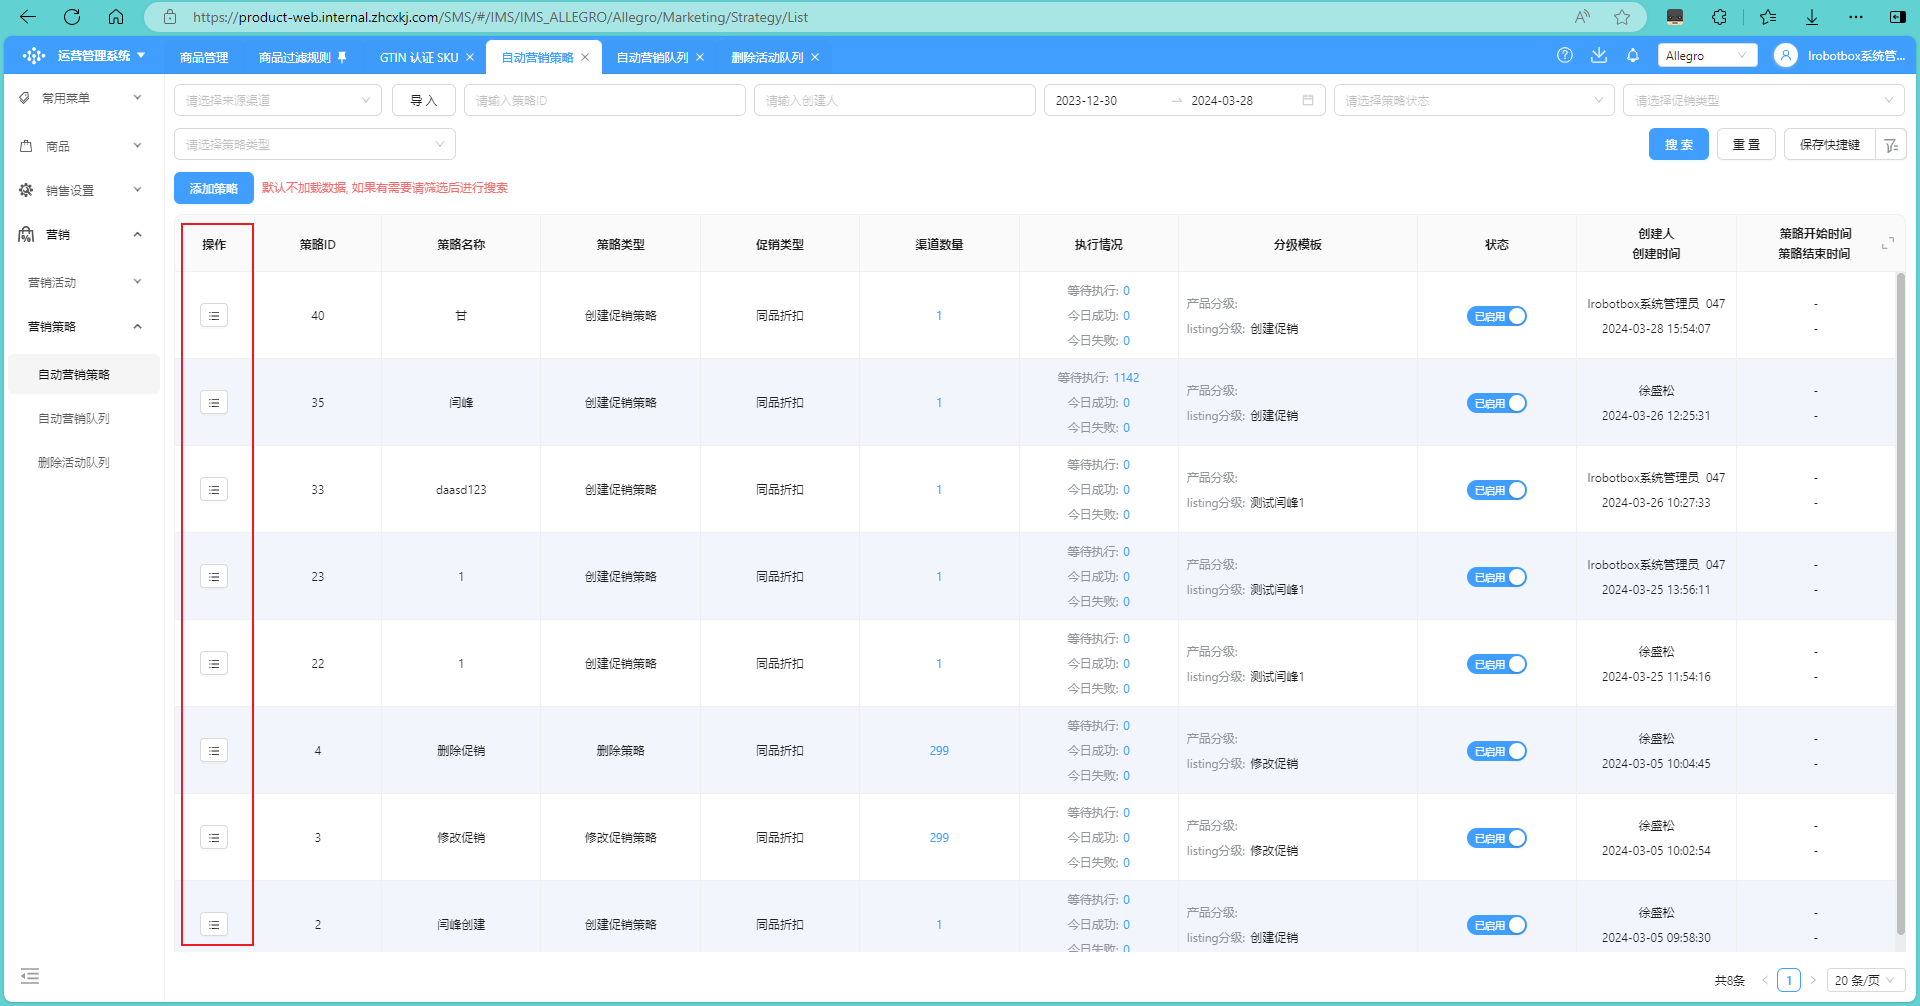Open the operation menu icon for strategy 33
Viewport: 1920px width, 1006px height.
click(214, 490)
